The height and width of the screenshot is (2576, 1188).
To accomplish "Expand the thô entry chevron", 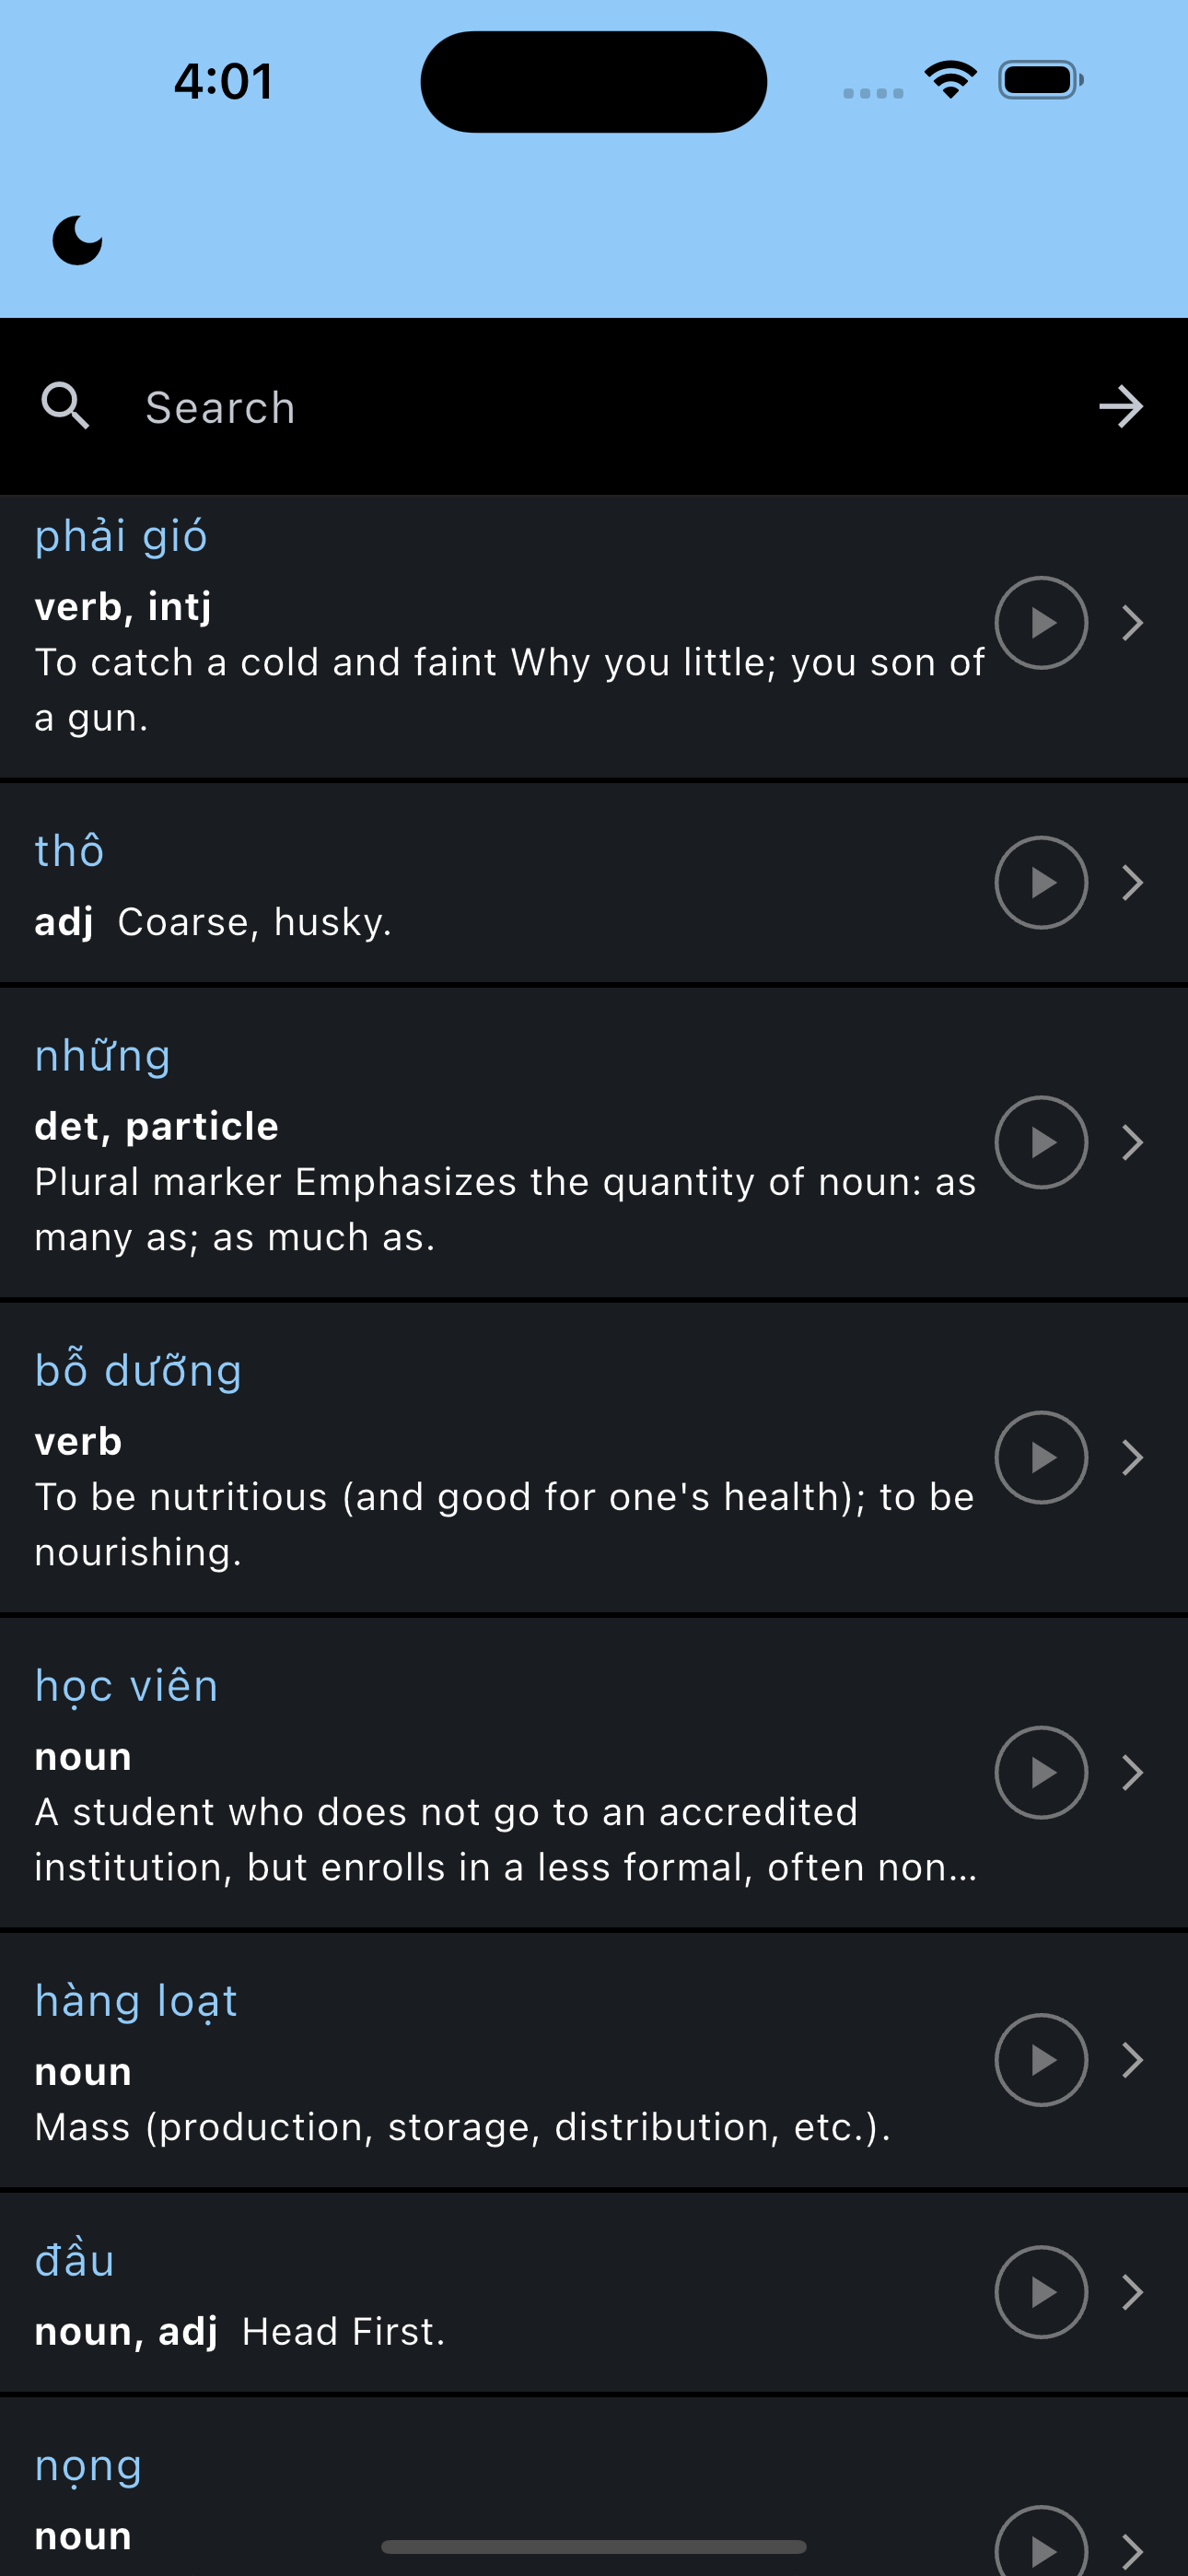I will 1132,882.
